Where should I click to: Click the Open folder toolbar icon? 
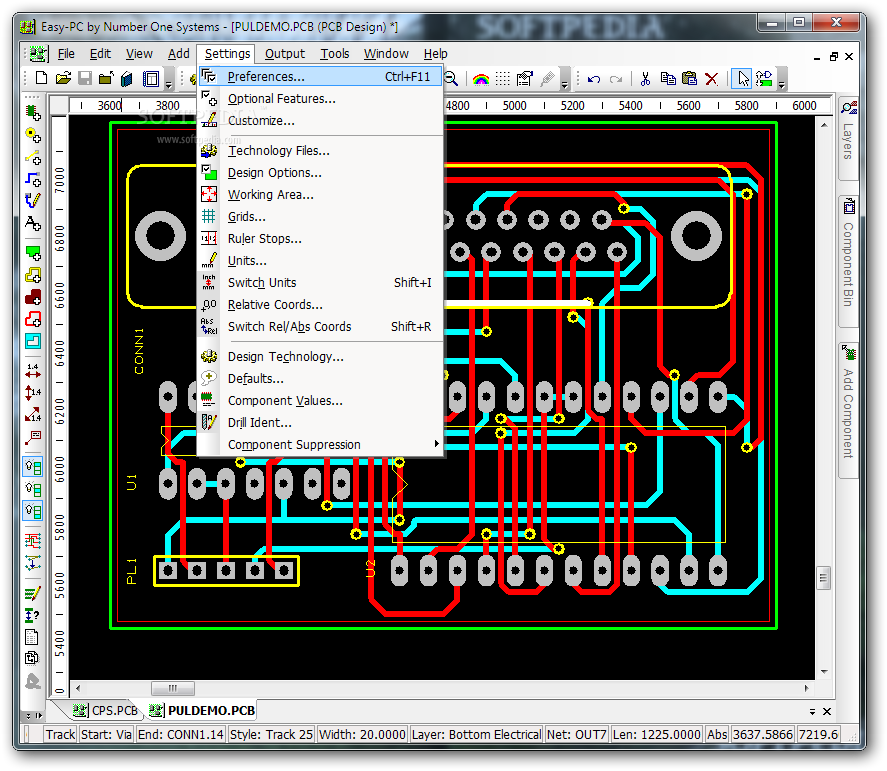(63, 78)
